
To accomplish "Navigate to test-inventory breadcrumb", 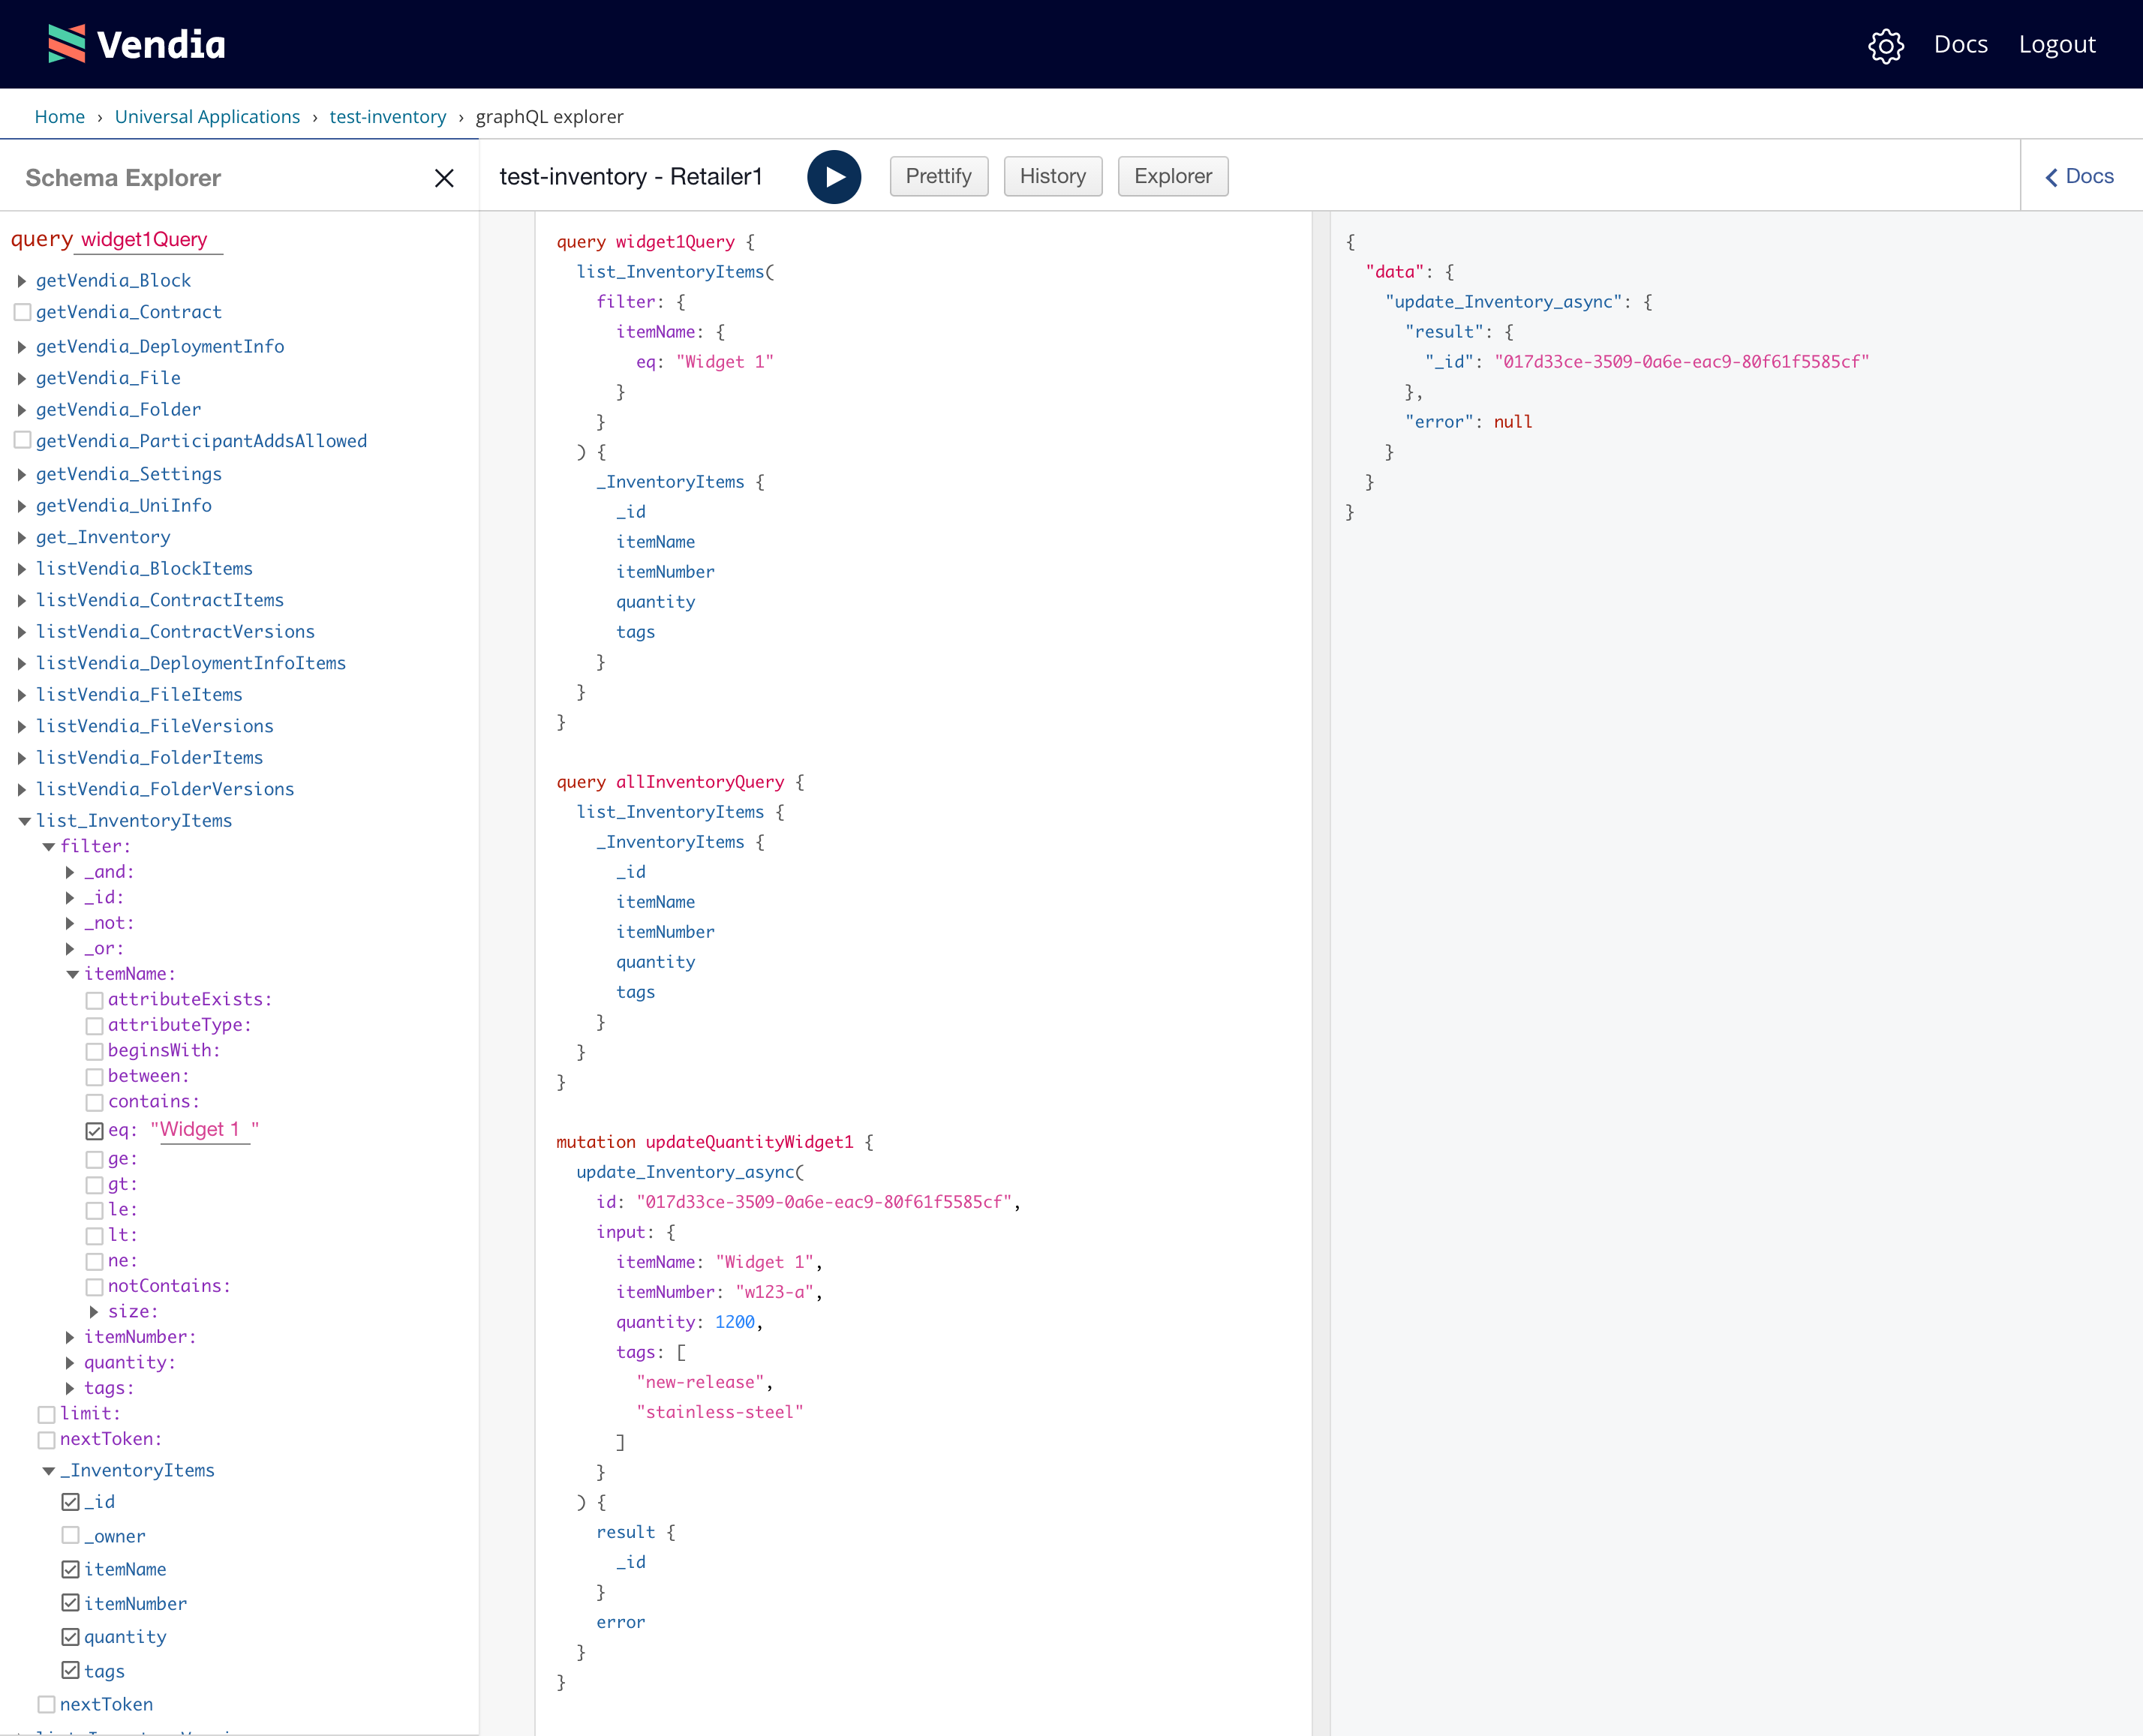I will click(388, 116).
